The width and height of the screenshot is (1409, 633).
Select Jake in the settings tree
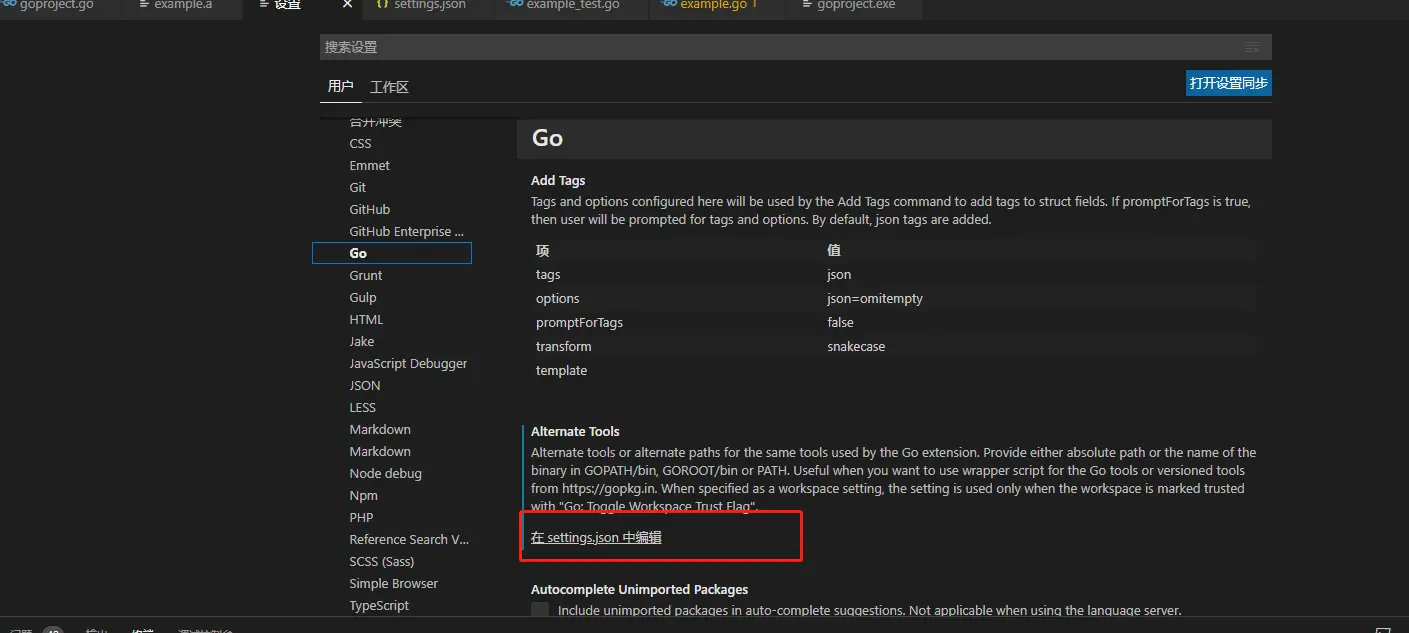click(x=362, y=342)
